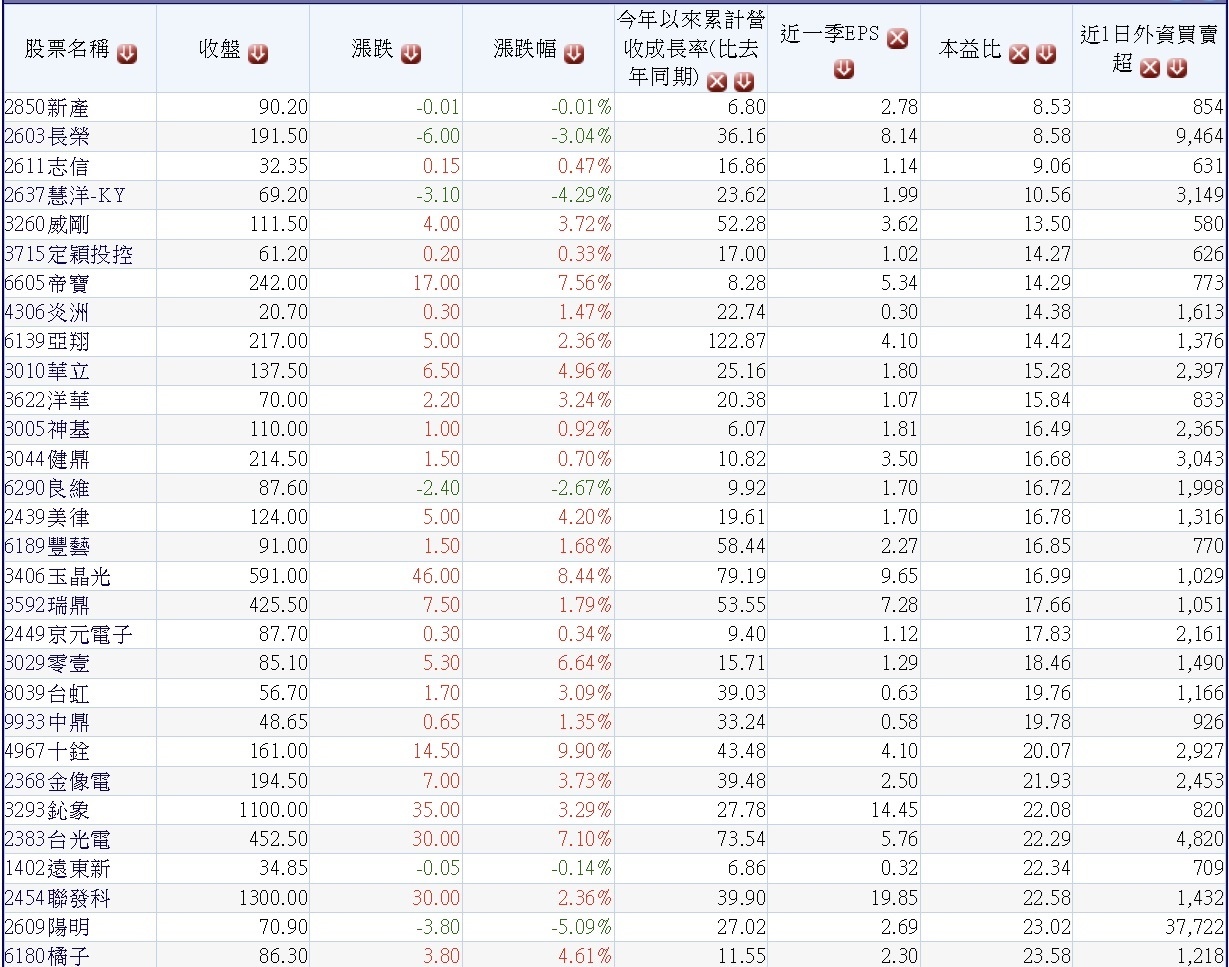Remove the 本益比 column with X icon
The image size is (1229, 967).
[x=1019, y=54]
